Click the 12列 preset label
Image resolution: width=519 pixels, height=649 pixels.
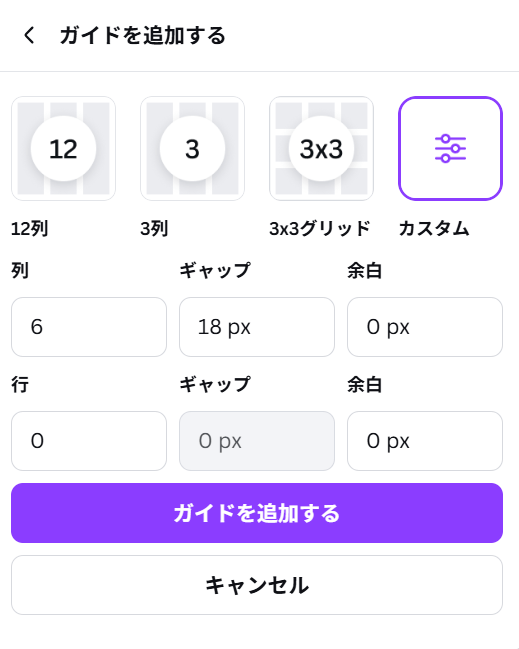[30, 228]
